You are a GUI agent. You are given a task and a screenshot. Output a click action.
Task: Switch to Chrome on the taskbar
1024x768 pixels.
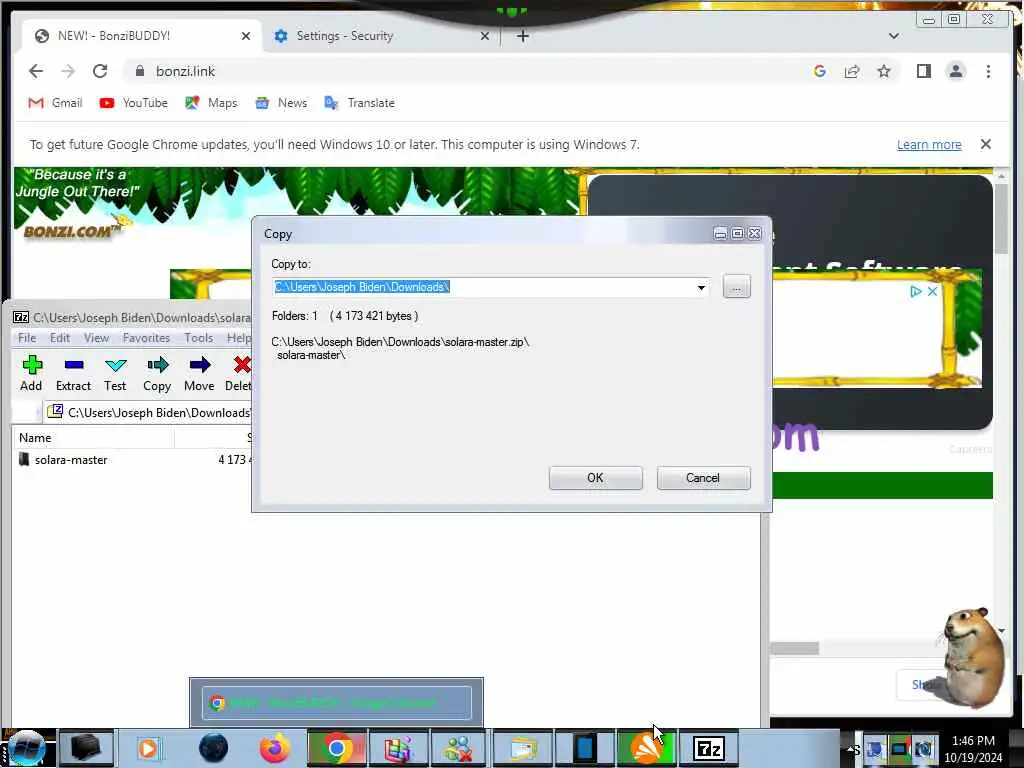pos(336,748)
